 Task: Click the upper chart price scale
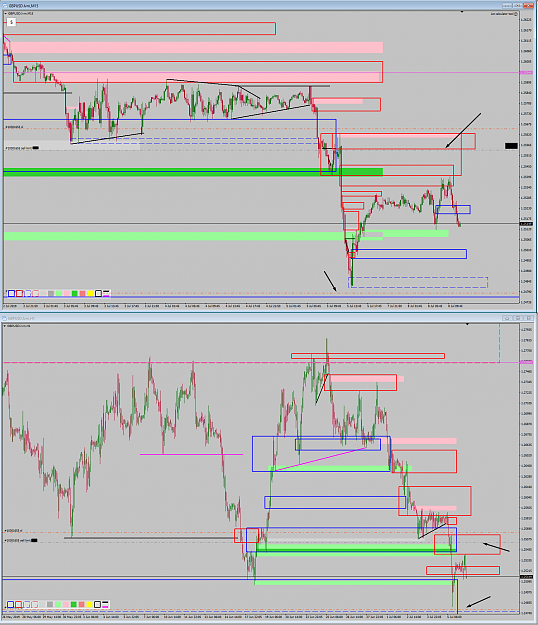click(526, 157)
